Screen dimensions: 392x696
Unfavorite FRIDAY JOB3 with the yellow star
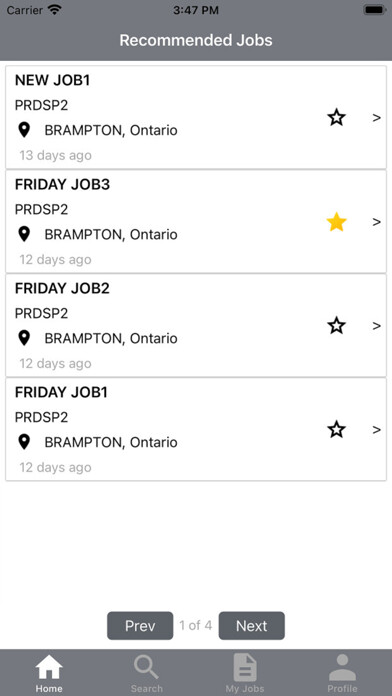coord(337,222)
